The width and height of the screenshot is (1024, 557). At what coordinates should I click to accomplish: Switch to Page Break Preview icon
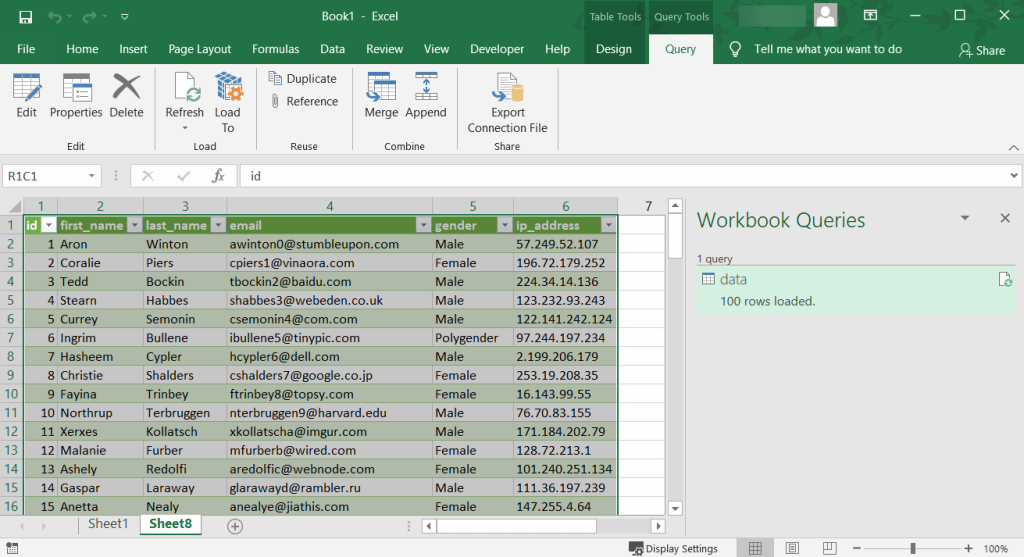click(829, 549)
